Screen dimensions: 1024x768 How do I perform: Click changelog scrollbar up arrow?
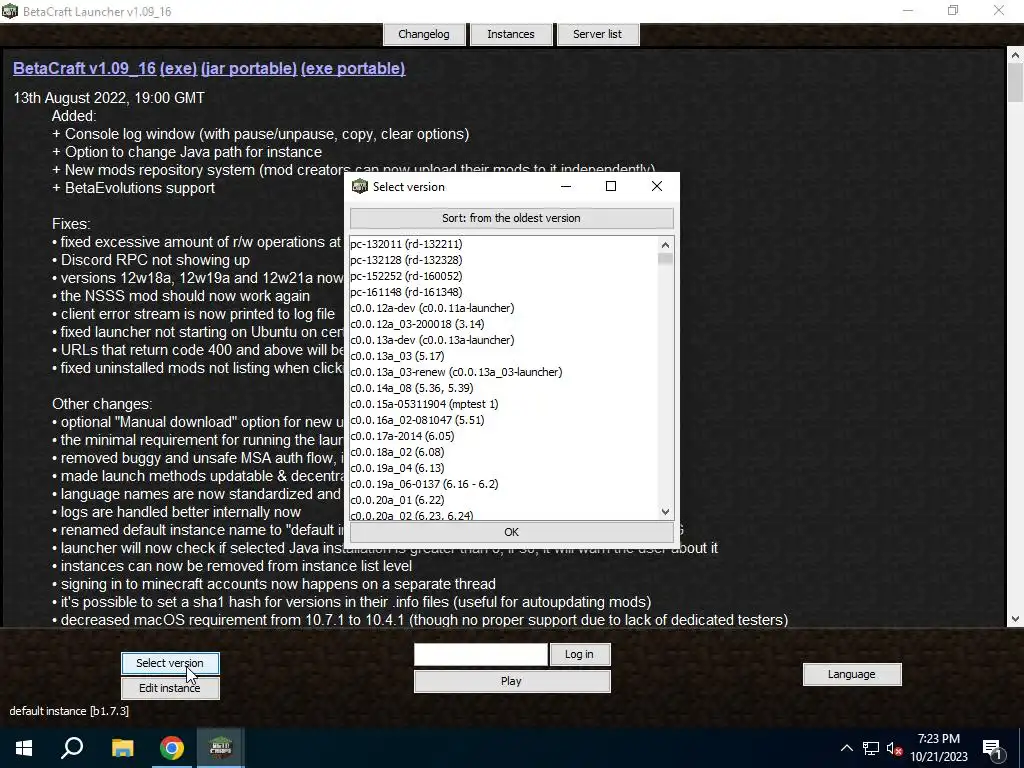click(x=1015, y=56)
